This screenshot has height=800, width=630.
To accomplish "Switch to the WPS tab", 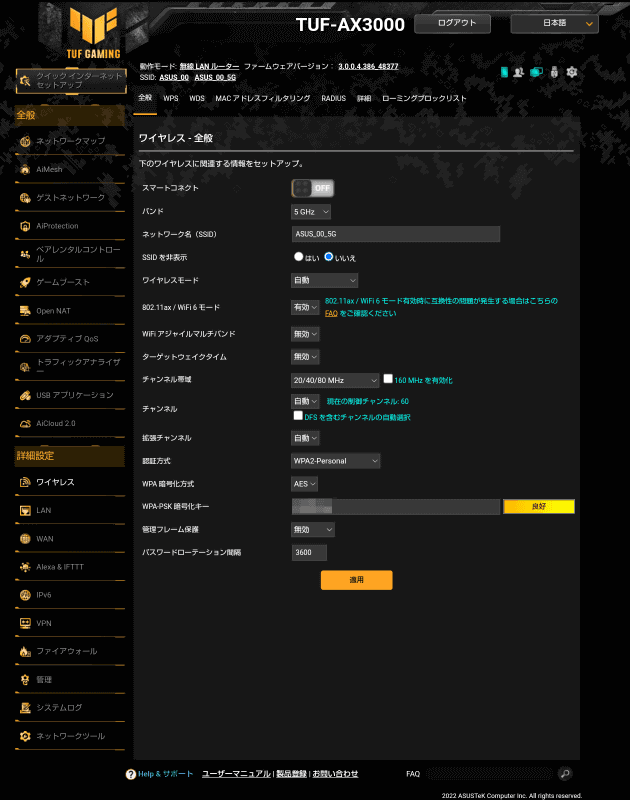I will click(171, 98).
